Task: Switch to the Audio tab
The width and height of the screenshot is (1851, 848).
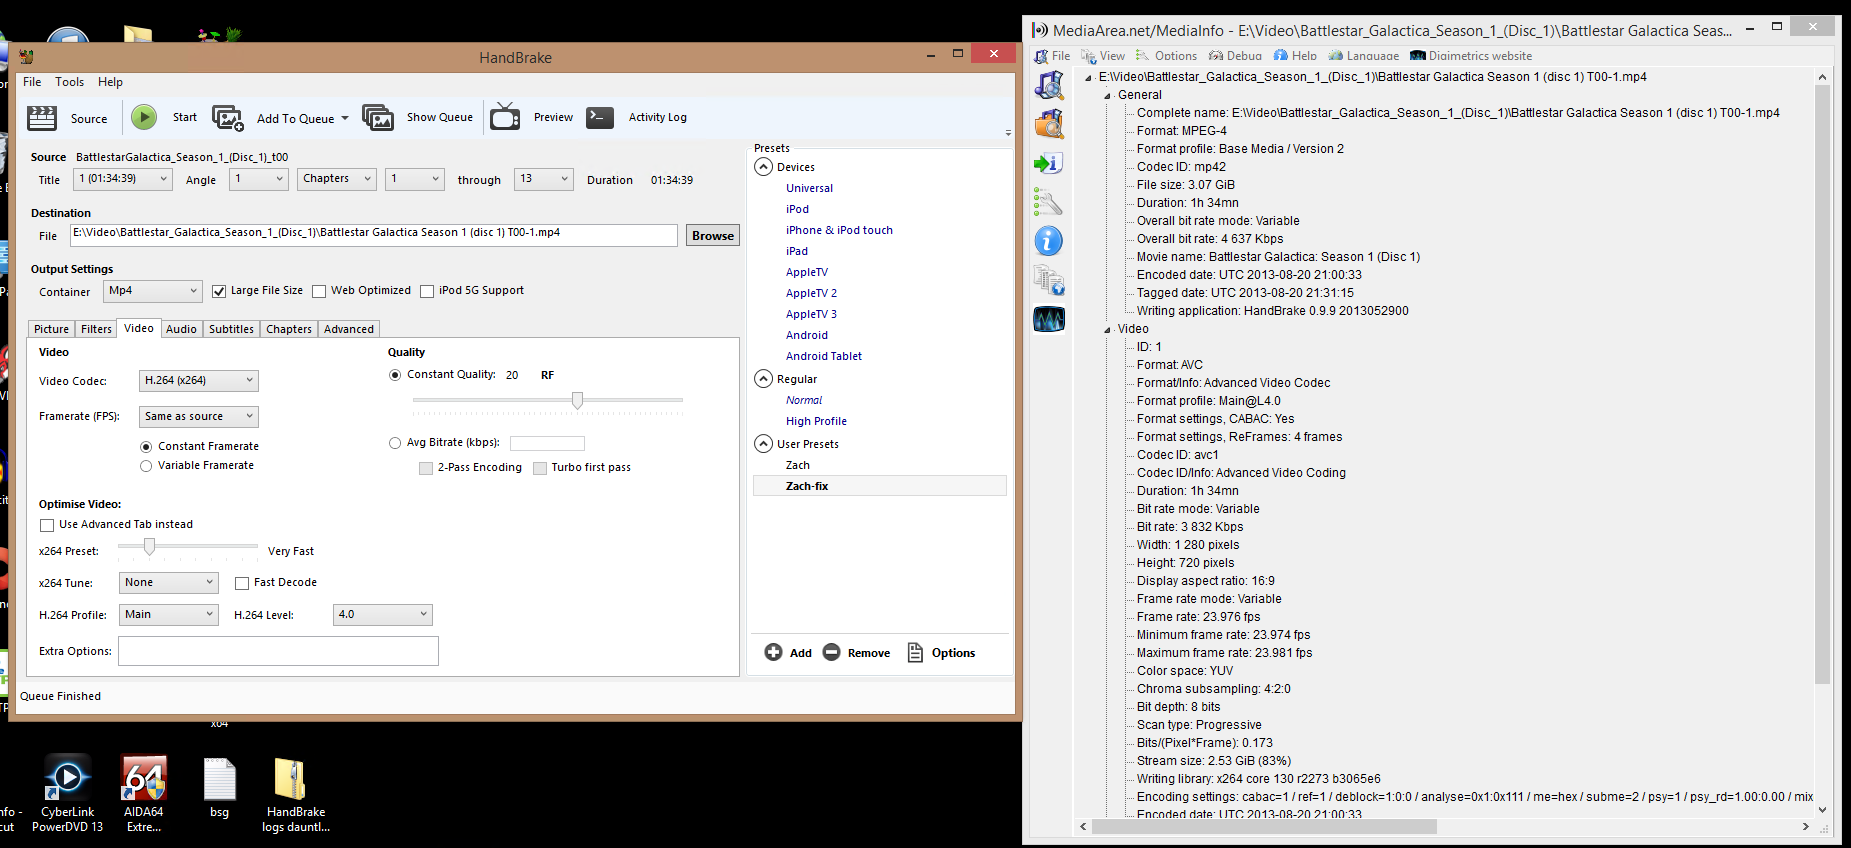Action: (181, 329)
